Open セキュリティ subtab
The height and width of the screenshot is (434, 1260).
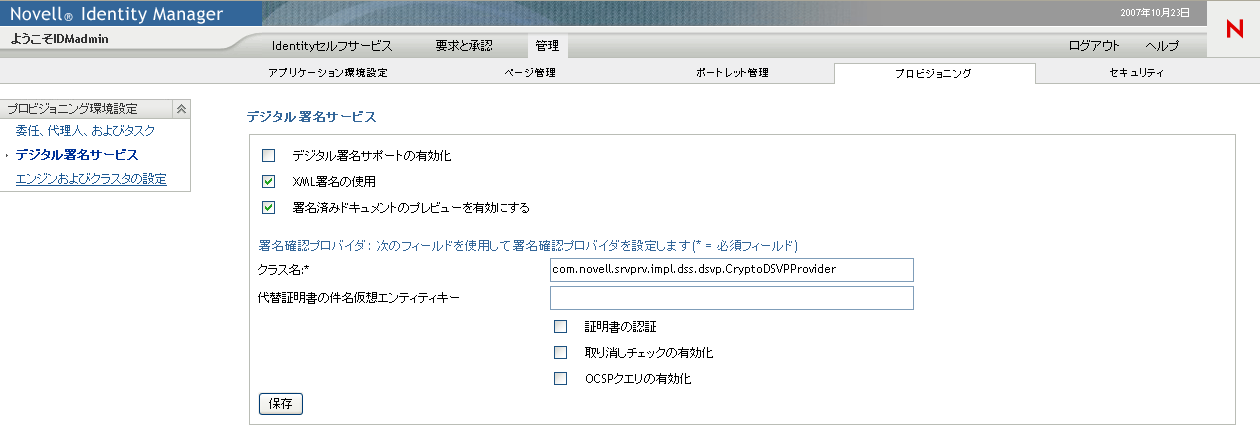[1136, 73]
